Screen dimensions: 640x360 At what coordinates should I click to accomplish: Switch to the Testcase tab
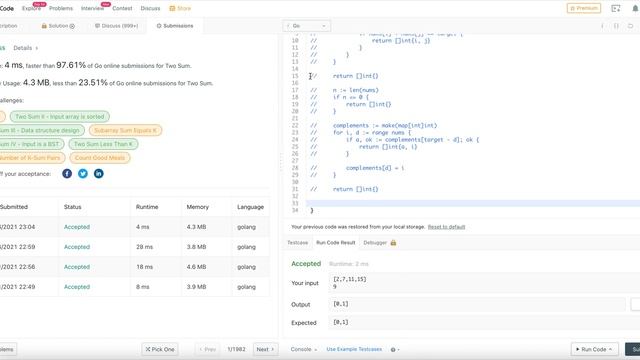(298, 242)
